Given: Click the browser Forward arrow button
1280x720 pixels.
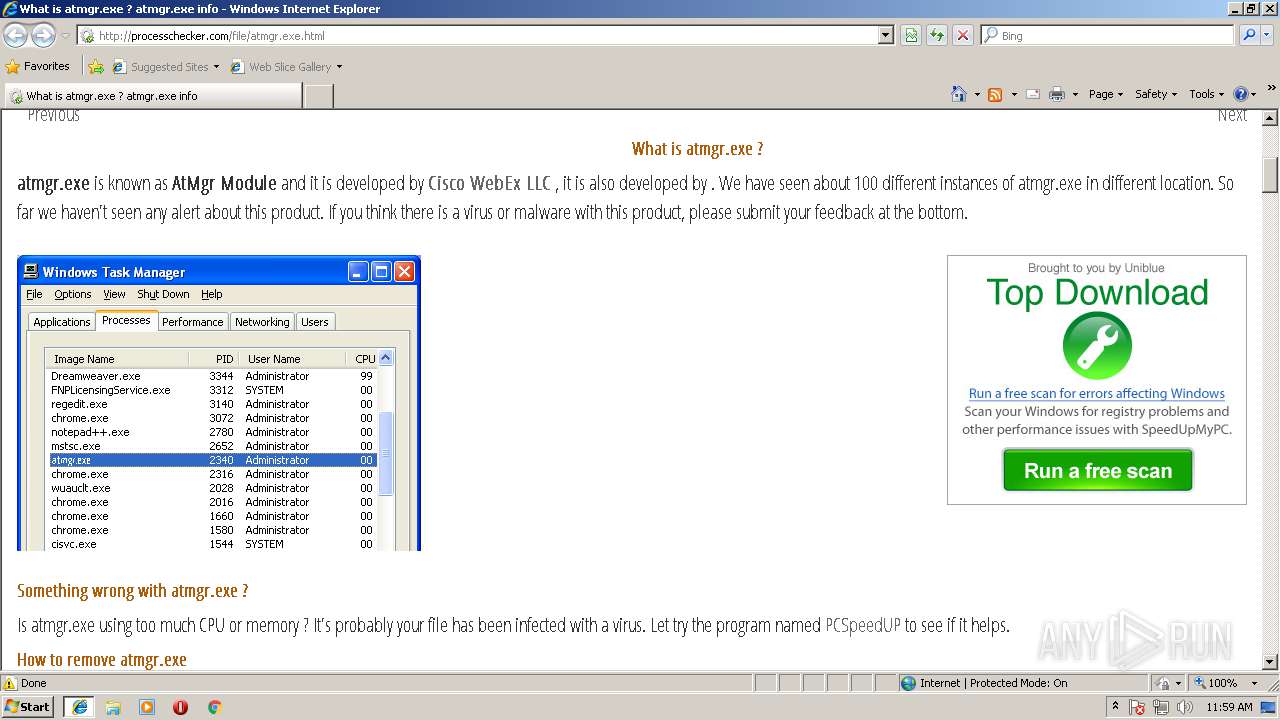Looking at the screenshot, I should click(43, 36).
